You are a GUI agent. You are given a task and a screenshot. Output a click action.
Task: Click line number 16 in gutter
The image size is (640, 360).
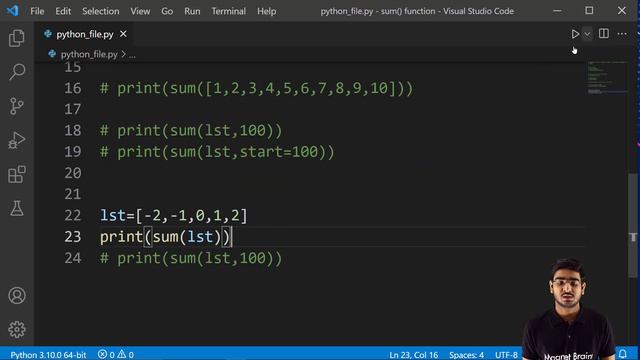(x=73, y=88)
